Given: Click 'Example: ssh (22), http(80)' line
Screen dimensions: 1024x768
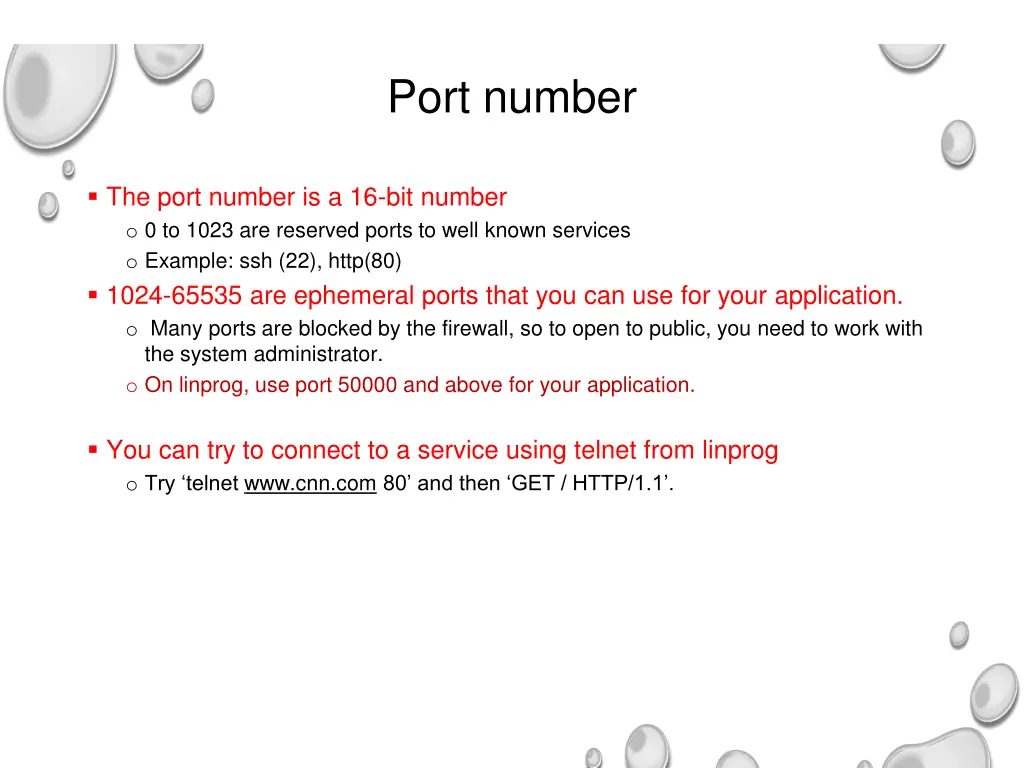Looking at the screenshot, I should click(x=273, y=261).
